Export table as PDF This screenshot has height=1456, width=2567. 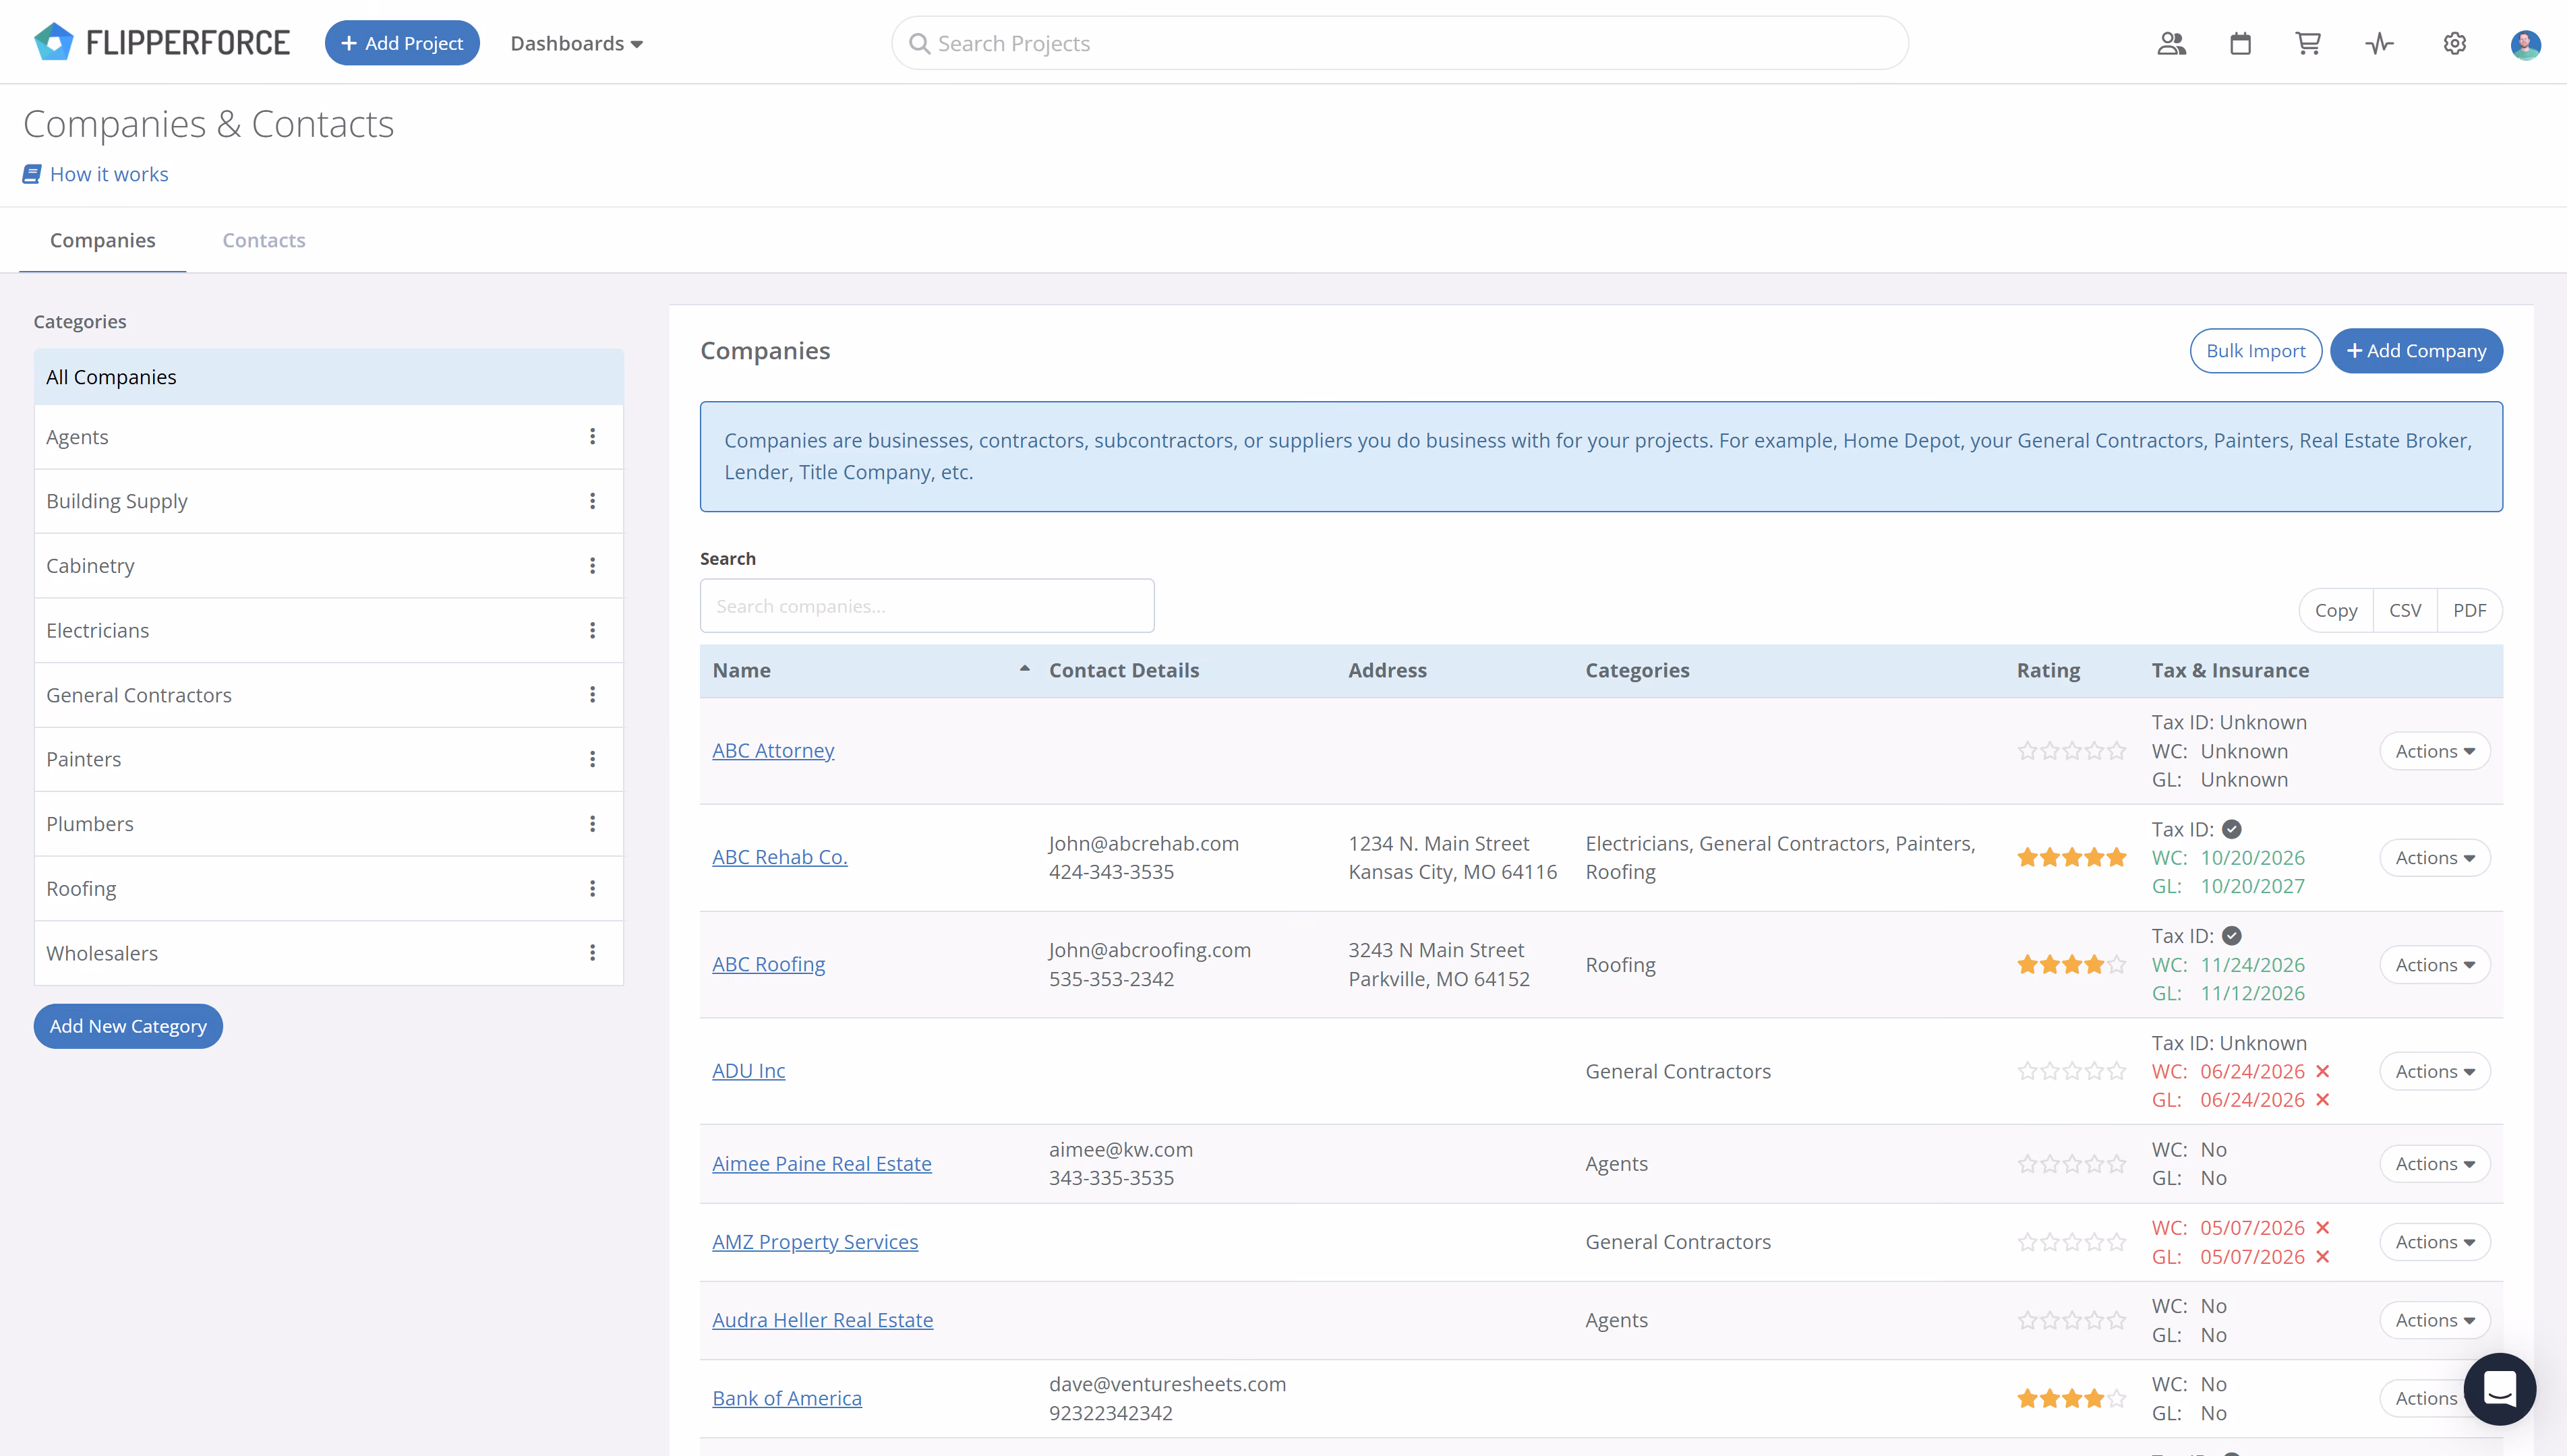click(2469, 610)
